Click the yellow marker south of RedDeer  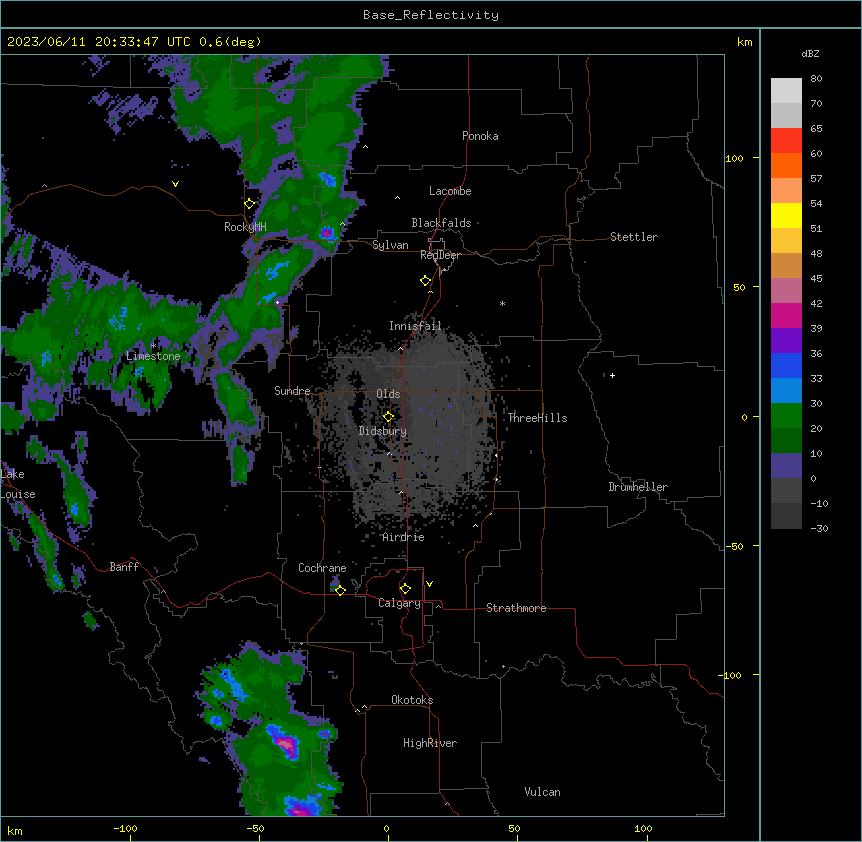[425, 281]
